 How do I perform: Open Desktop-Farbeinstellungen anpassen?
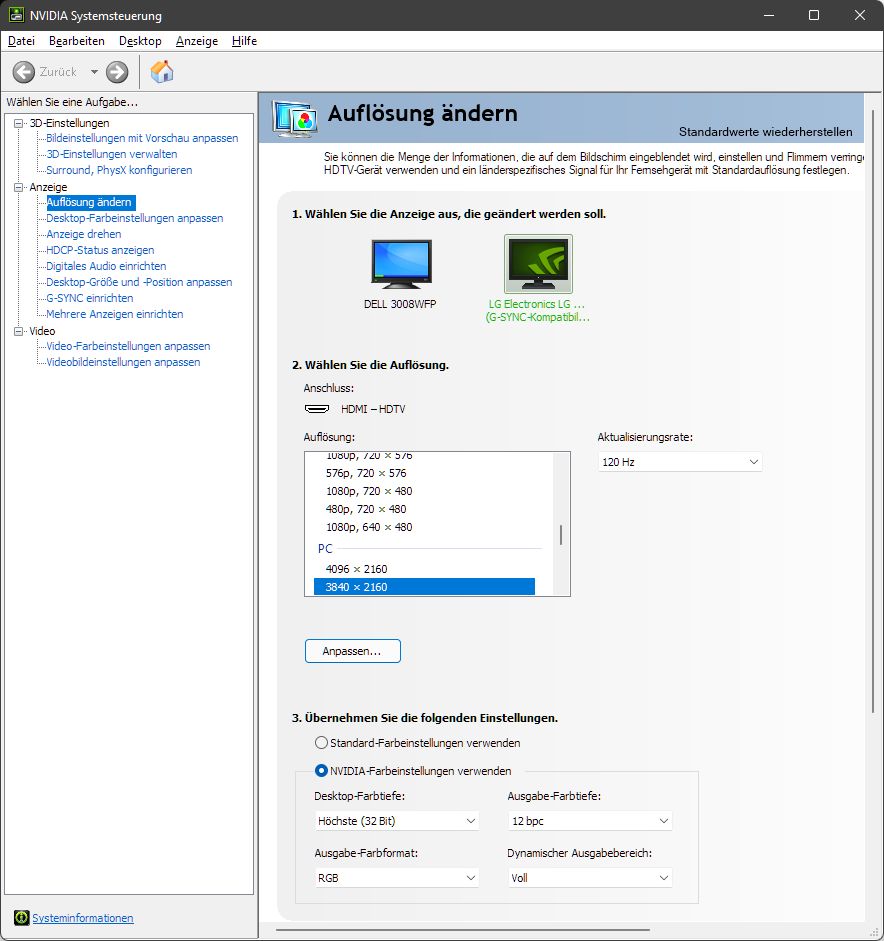point(135,218)
